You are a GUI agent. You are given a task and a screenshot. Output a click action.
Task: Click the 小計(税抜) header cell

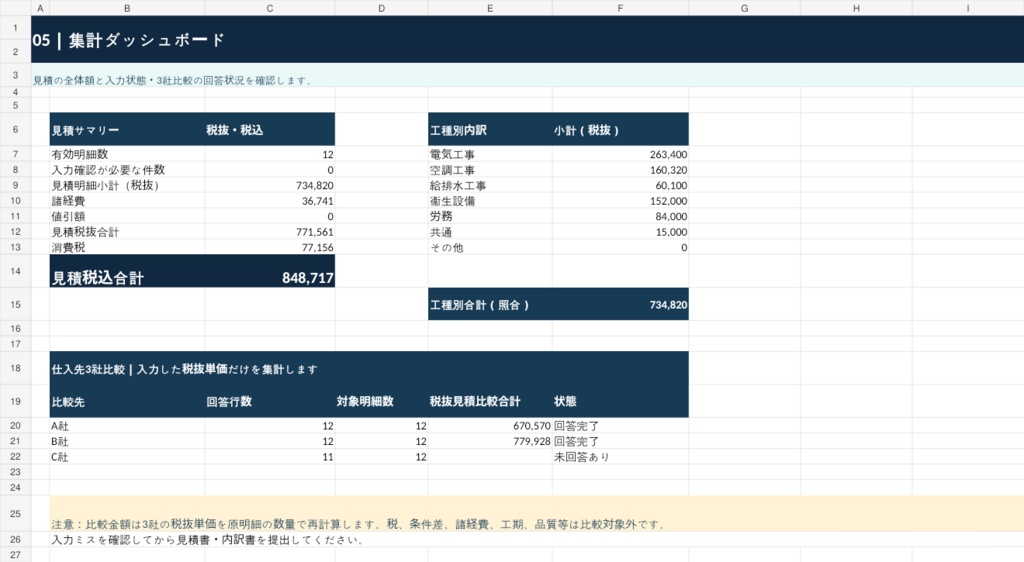tap(620, 129)
